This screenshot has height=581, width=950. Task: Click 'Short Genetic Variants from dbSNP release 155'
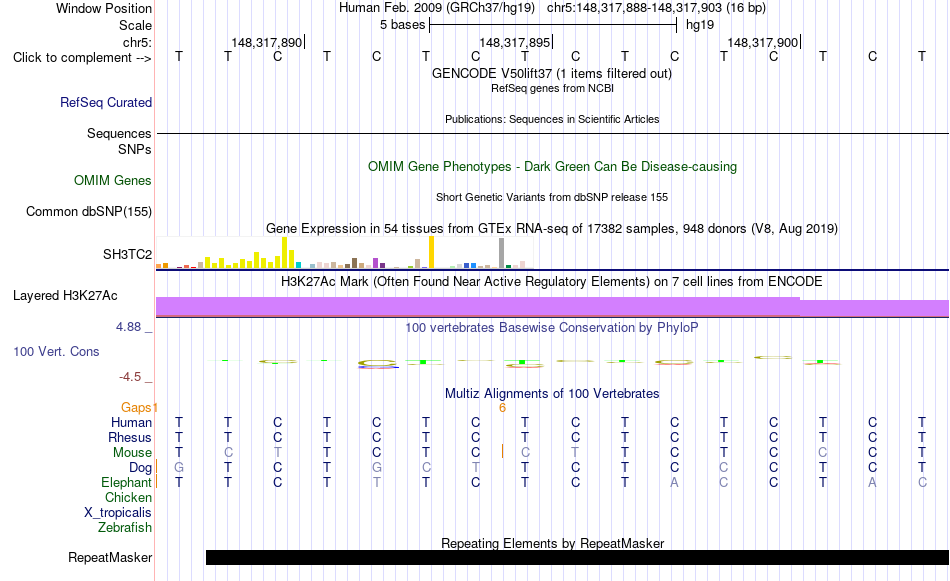552,198
